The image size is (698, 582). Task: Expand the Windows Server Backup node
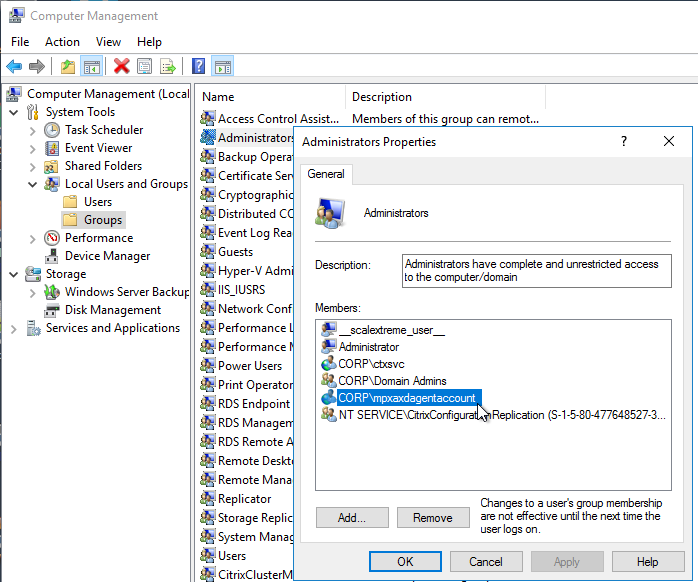click(x=32, y=293)
